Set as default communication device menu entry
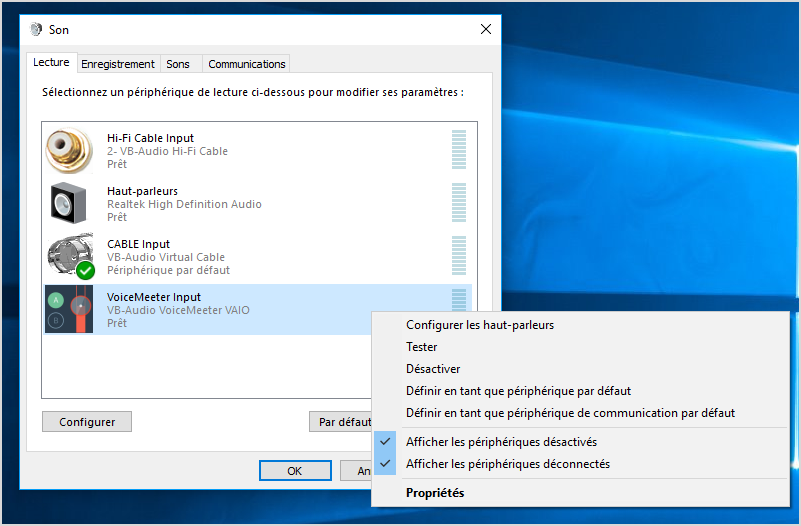This screenshot has height=526, width=801. [x=580, y=413]
